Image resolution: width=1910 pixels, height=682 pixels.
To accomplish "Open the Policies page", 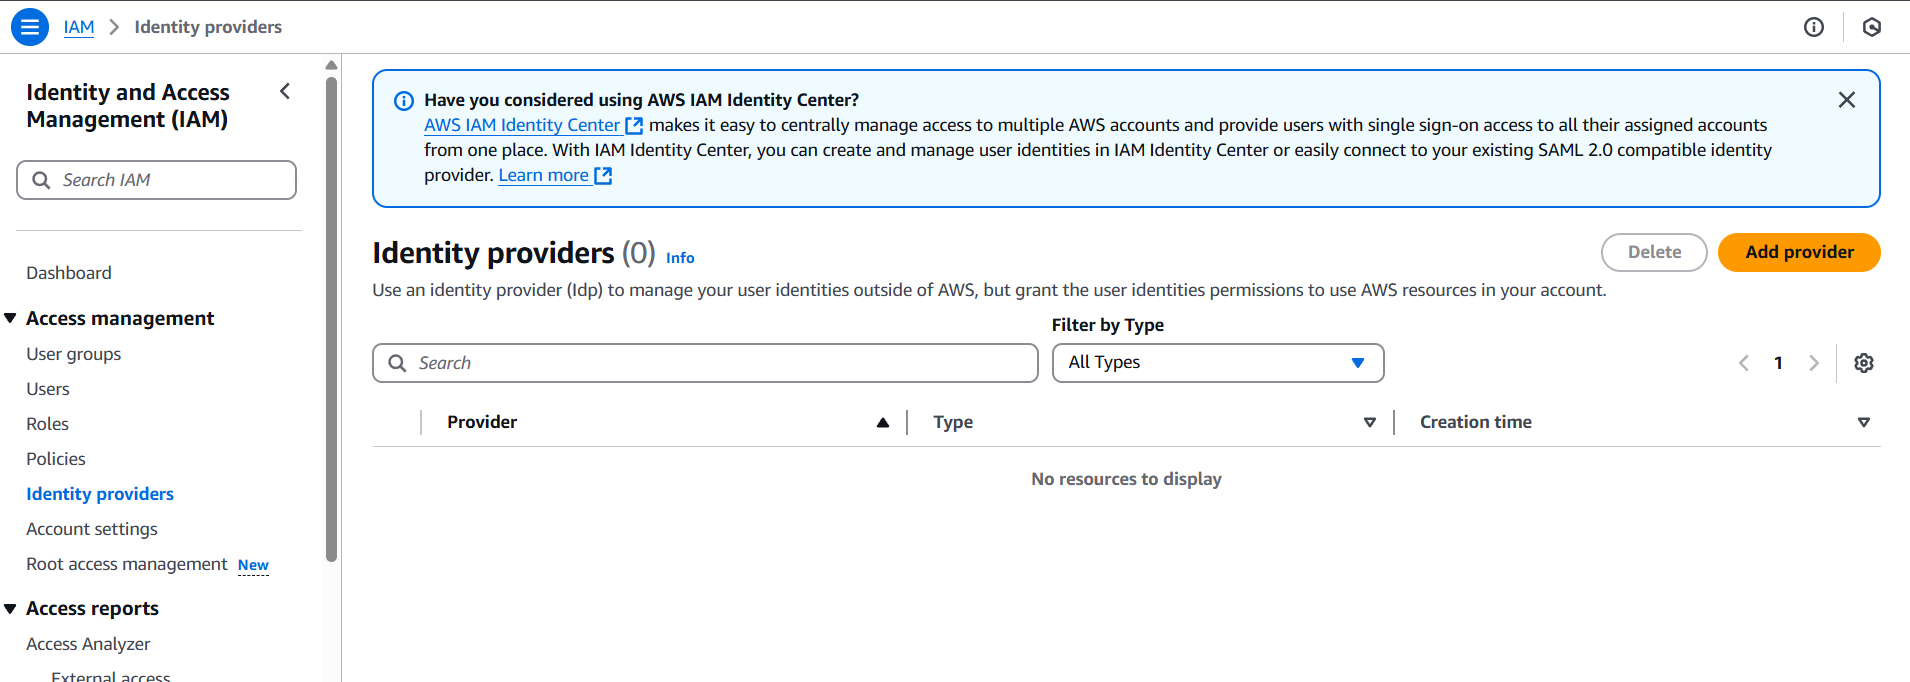I will [56, 459].
